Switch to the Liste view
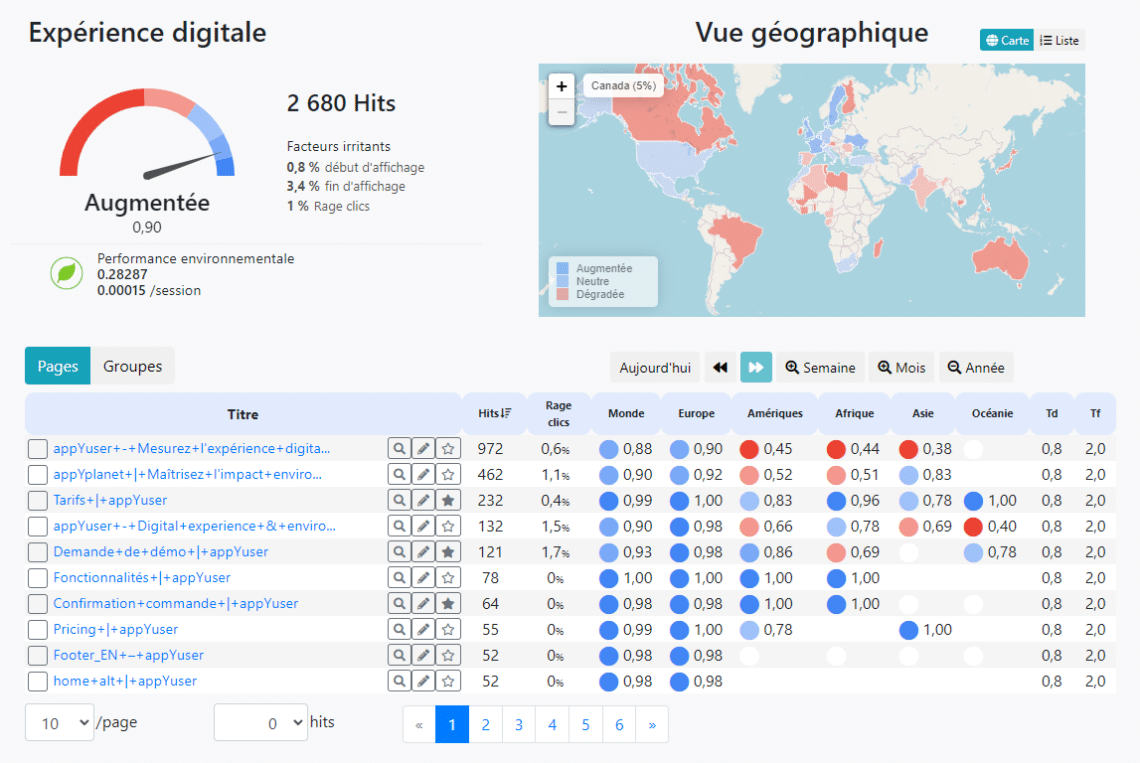1140x763 pixels. 1058,40
